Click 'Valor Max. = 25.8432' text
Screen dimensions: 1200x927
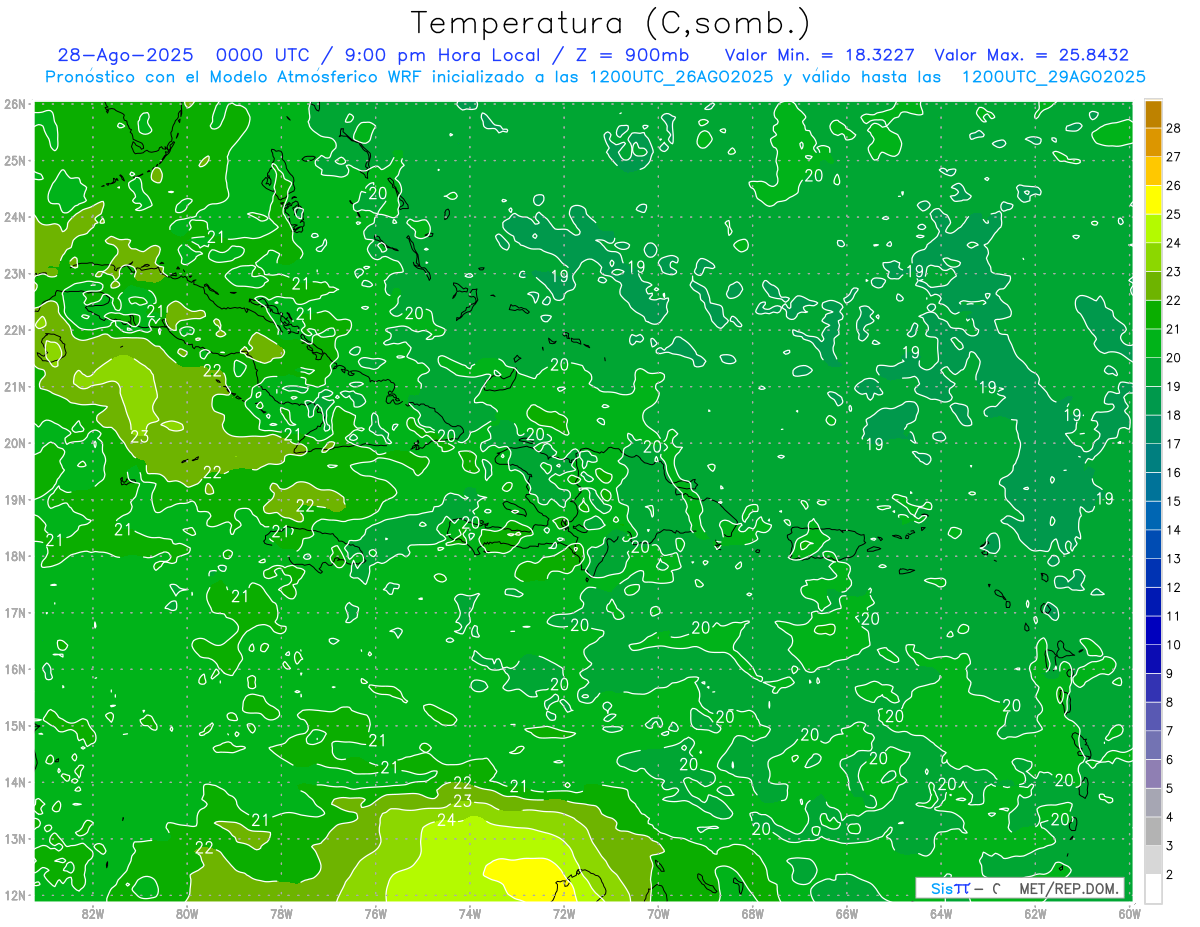point(1031,56)
